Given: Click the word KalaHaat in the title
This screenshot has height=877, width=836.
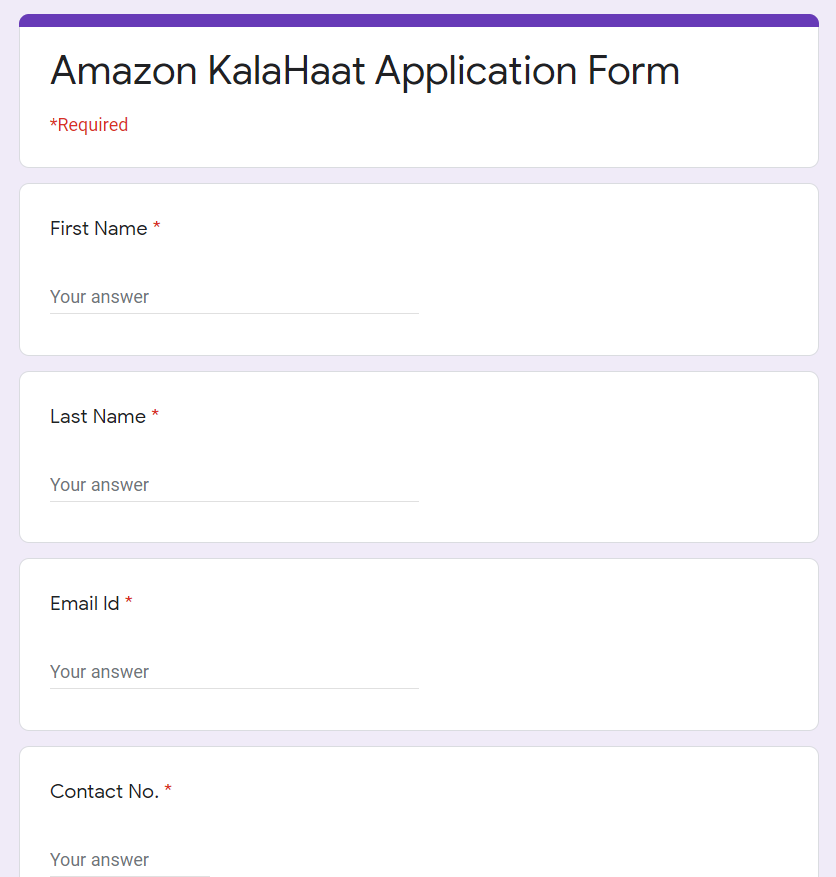Looking at the screenshot, I should tap(286, 72).
